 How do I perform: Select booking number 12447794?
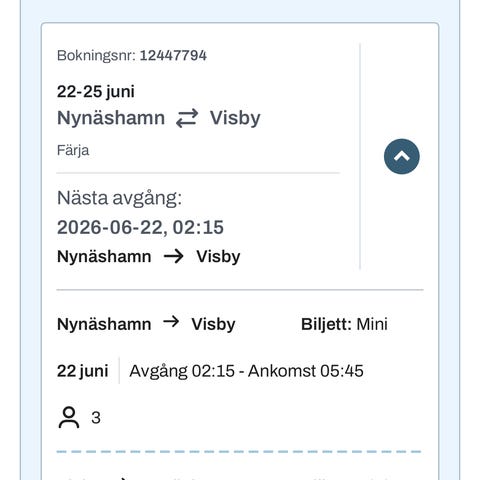(173, 55)
